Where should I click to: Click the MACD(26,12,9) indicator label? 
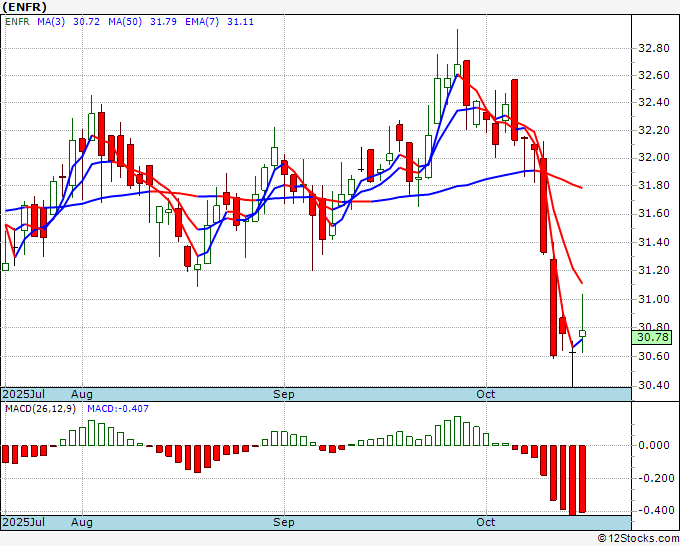(40, 409)
